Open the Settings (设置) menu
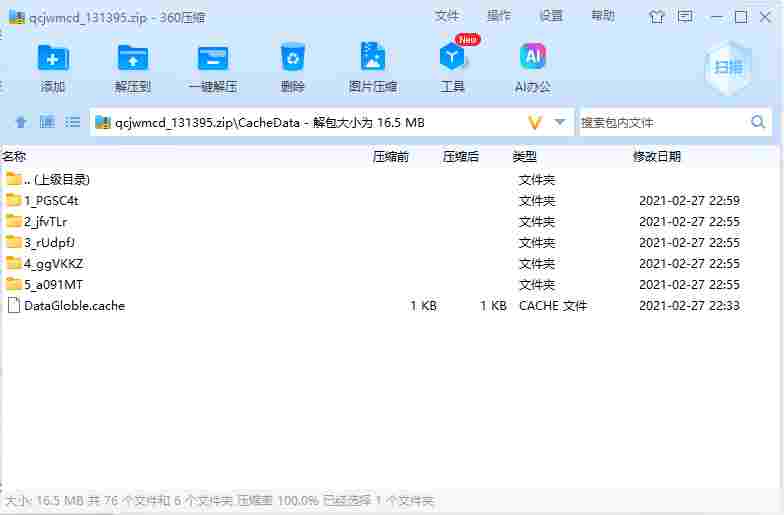Screen dimensions: 784x515 point(551,16)
